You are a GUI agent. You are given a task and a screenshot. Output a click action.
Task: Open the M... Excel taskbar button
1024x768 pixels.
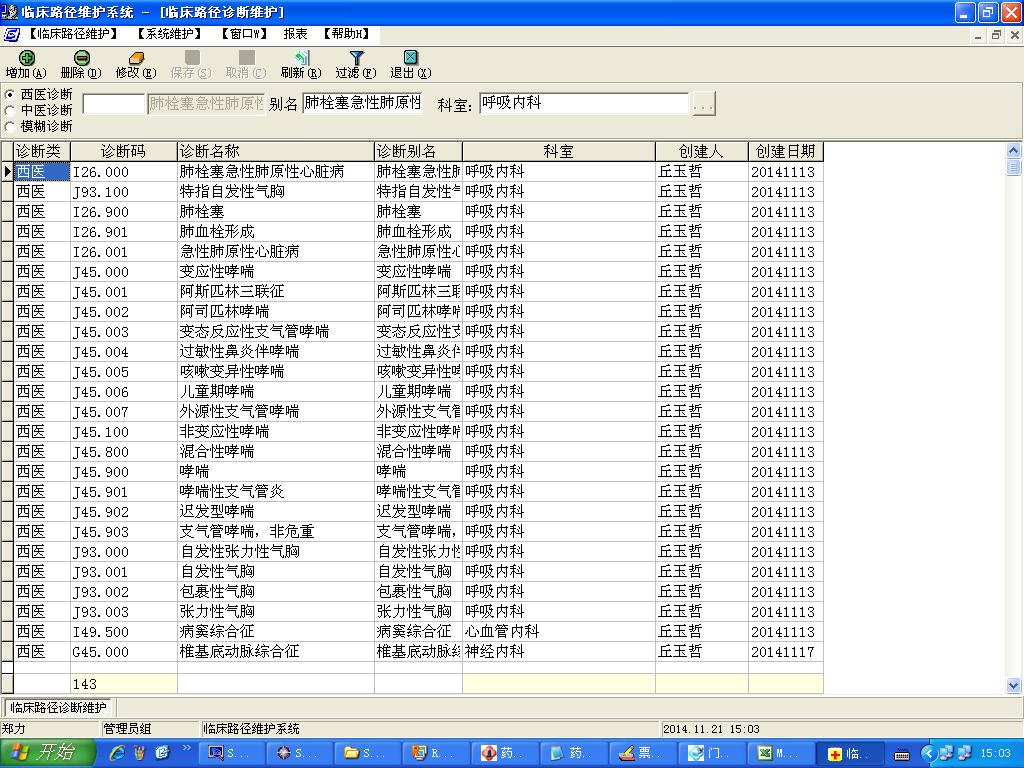(x=780, y=754)
